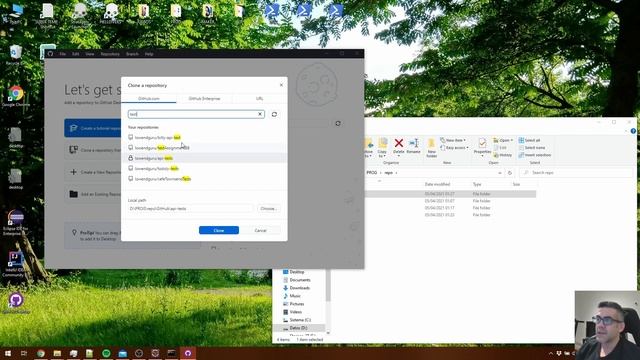This screenshot has width=640, height=360.
Task: Open the File menu in GitHub Desktop
Action: tap(62, 54)
